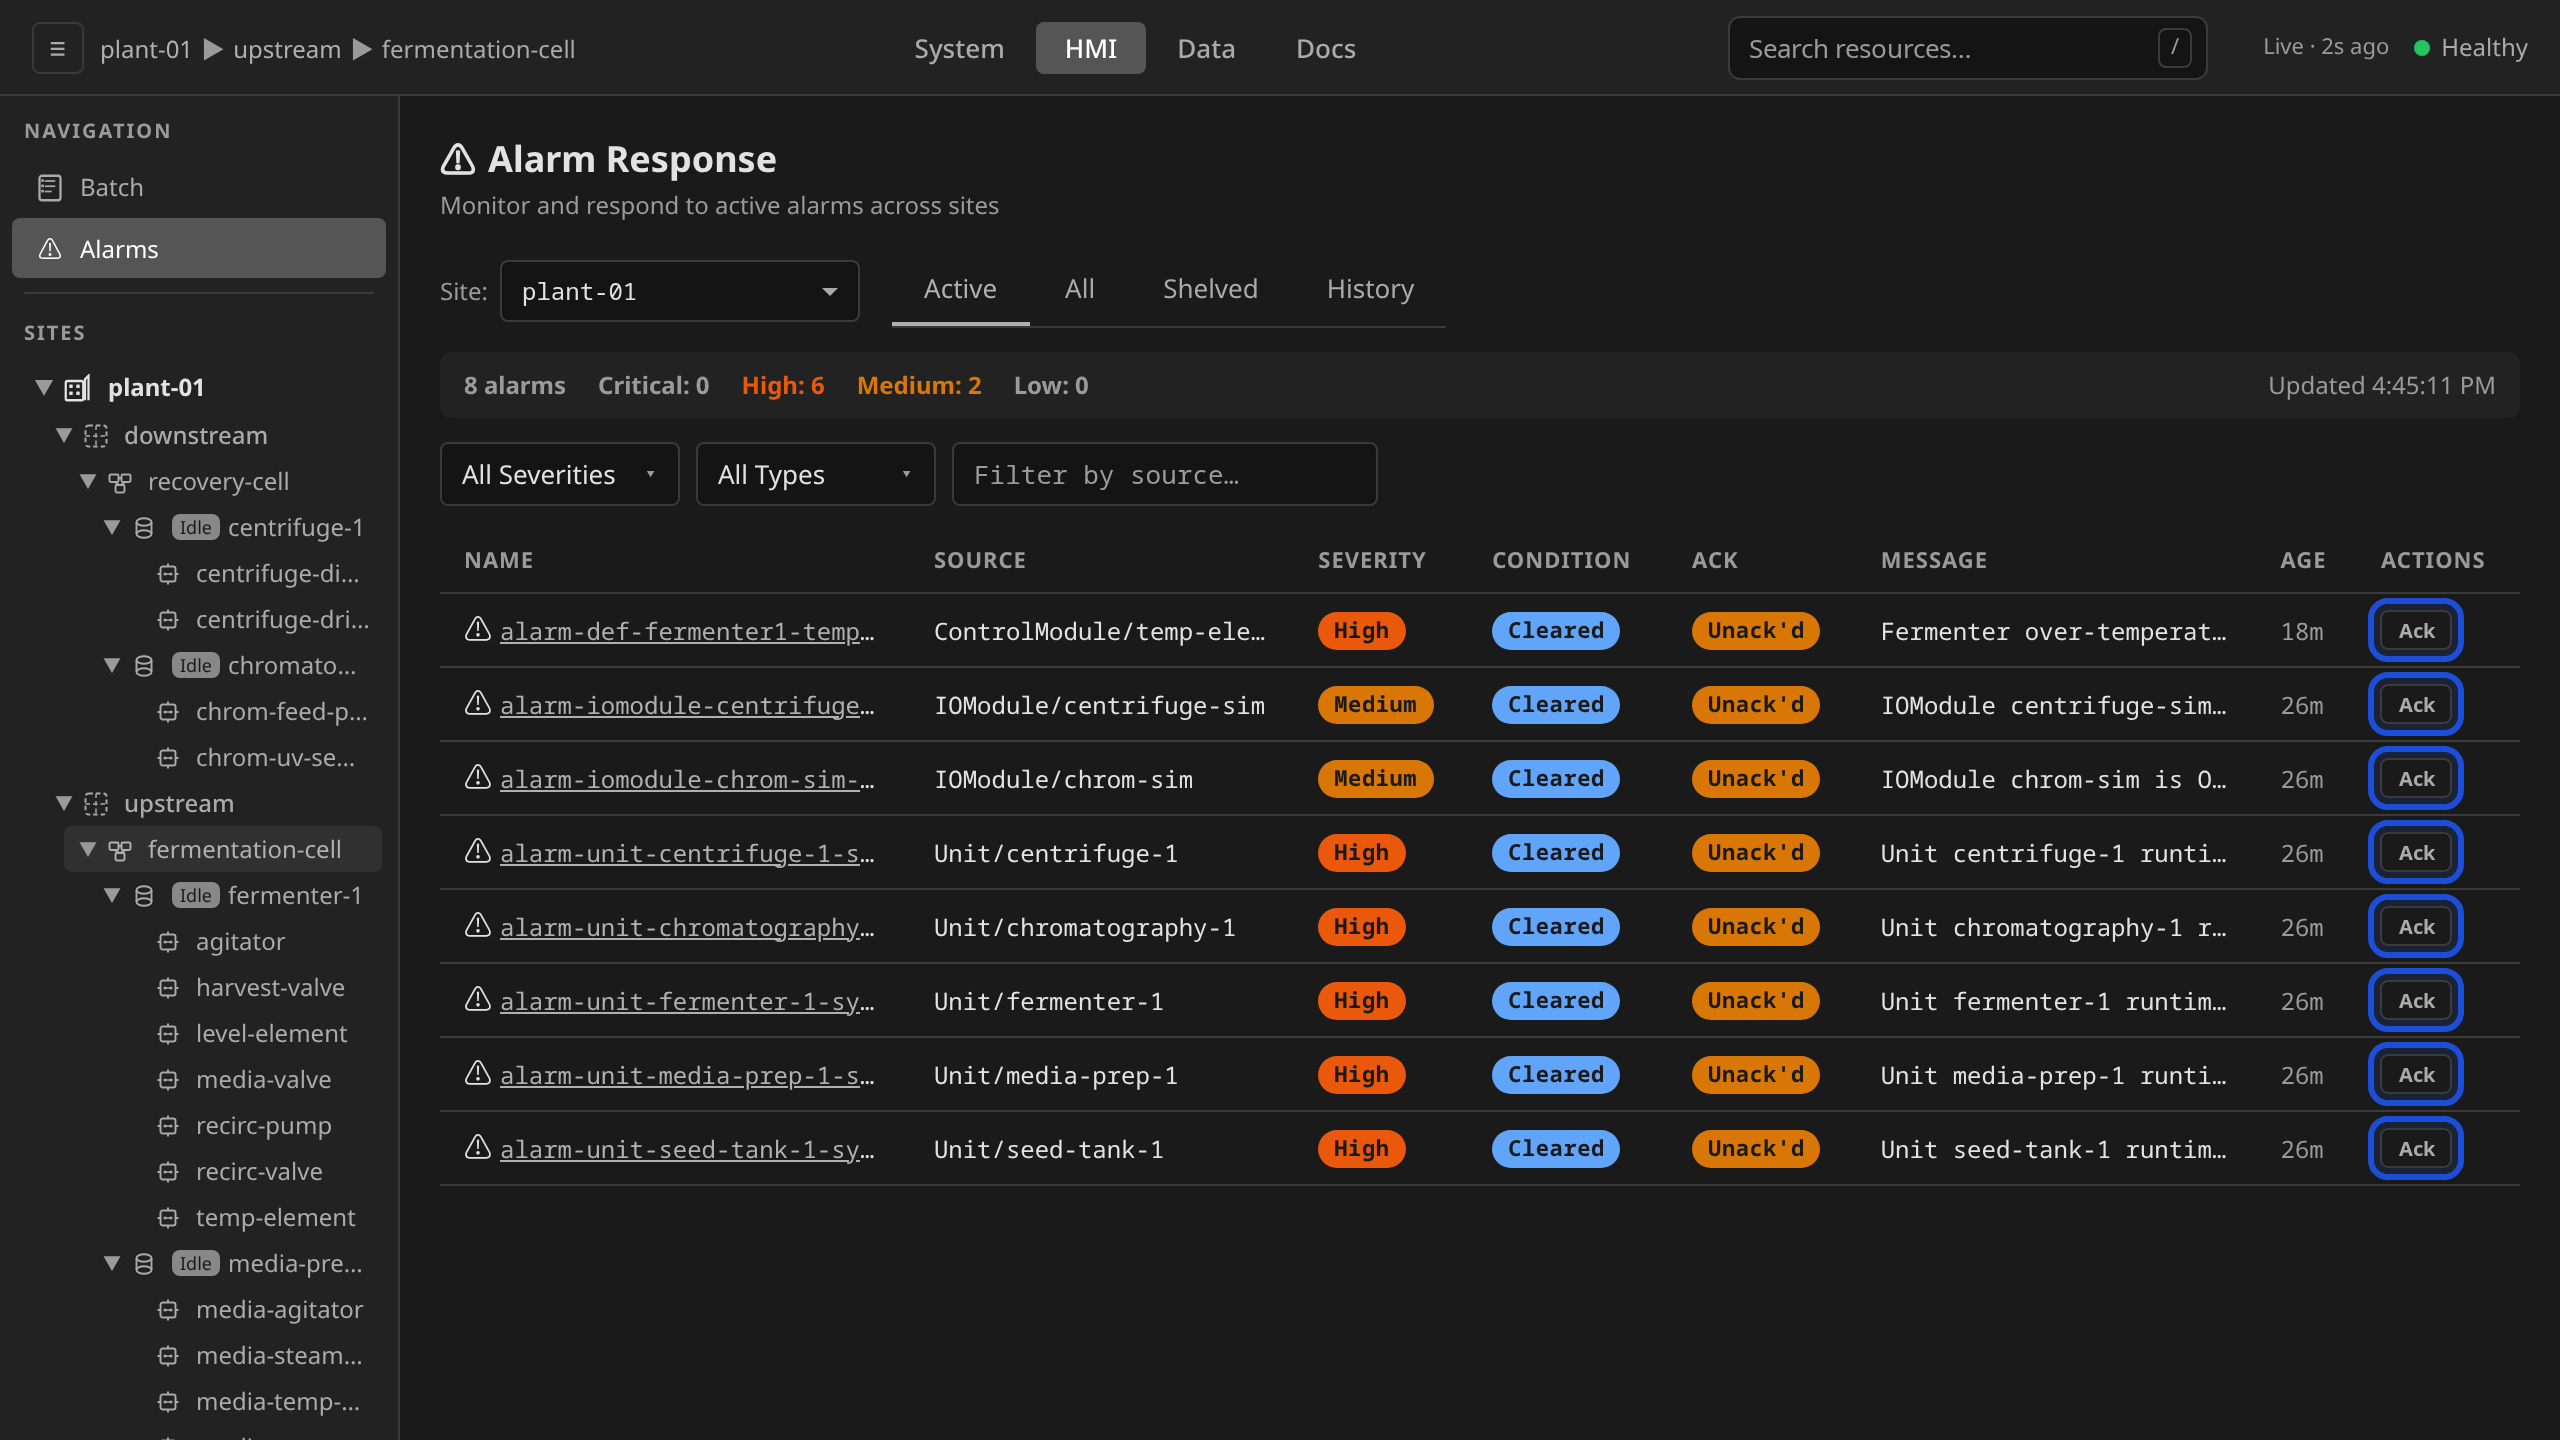Image resolution: width=2560 pixels, height=1440 pixels.
Task: Click the fermentation-cell process cell icon
Action: pos(120,850)
